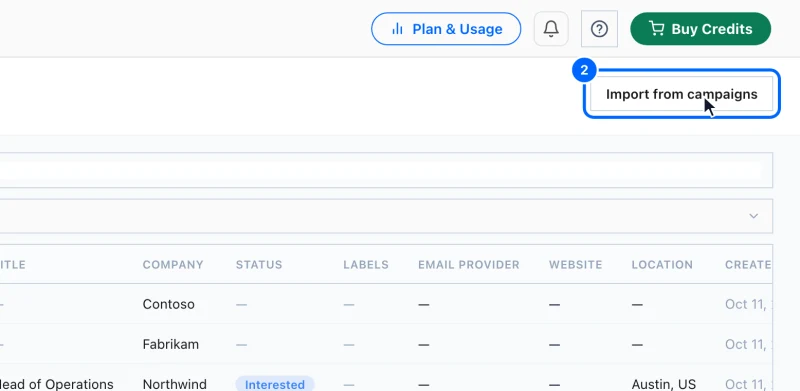Select the Contoso company cell

tap(168, 304)
